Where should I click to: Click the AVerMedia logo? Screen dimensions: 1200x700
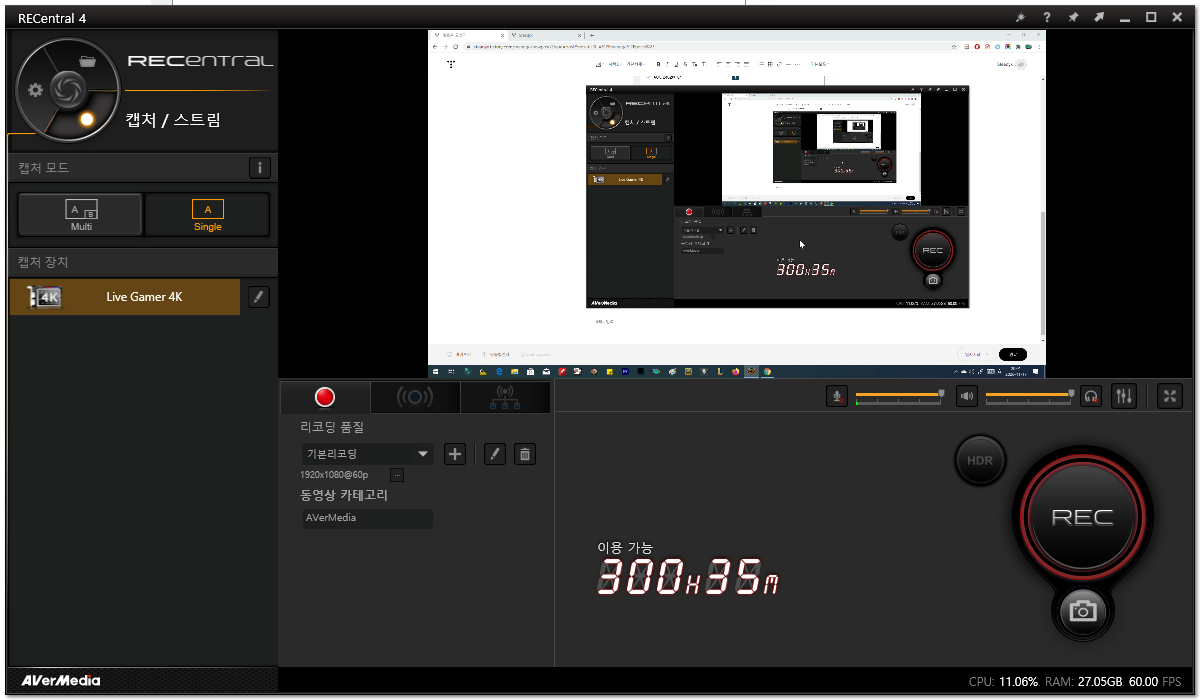tap(62, 681)
